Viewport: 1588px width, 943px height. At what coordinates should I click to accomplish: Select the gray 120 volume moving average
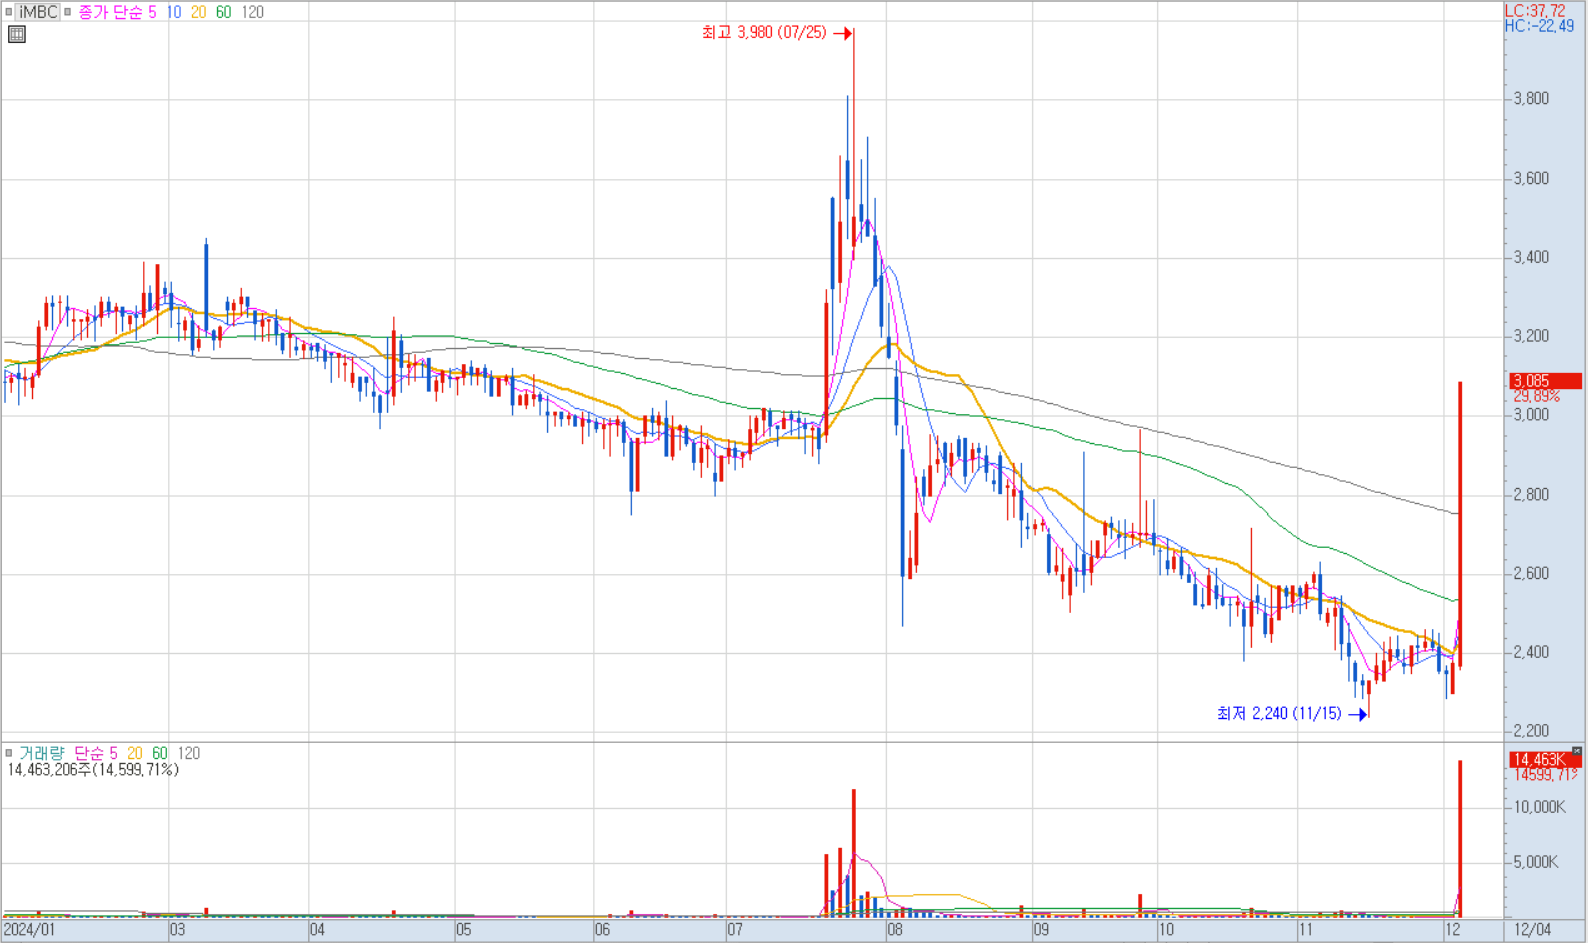[189, 753]
